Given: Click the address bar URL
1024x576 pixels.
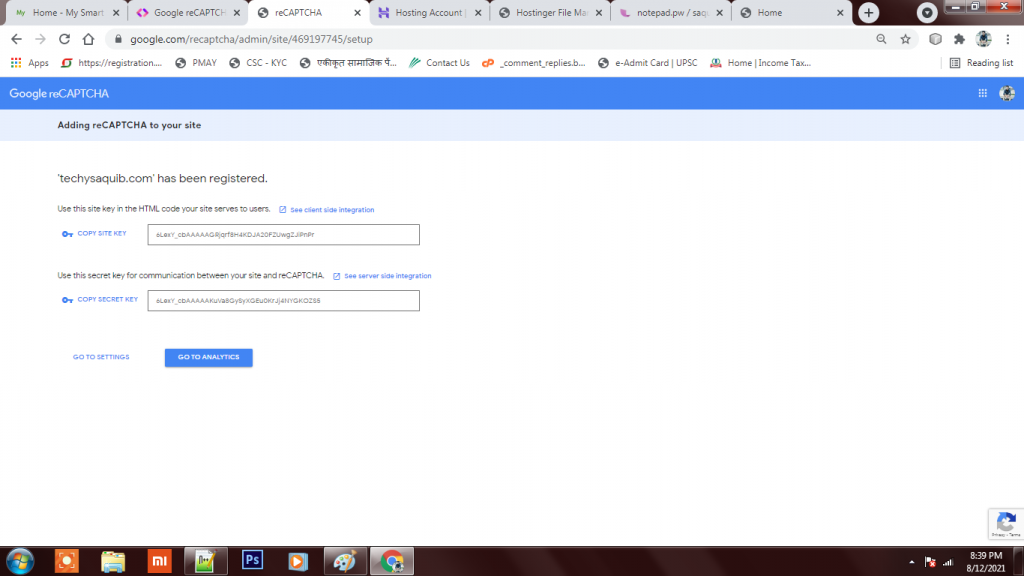Looking at the screenshot, I should 251,39.
